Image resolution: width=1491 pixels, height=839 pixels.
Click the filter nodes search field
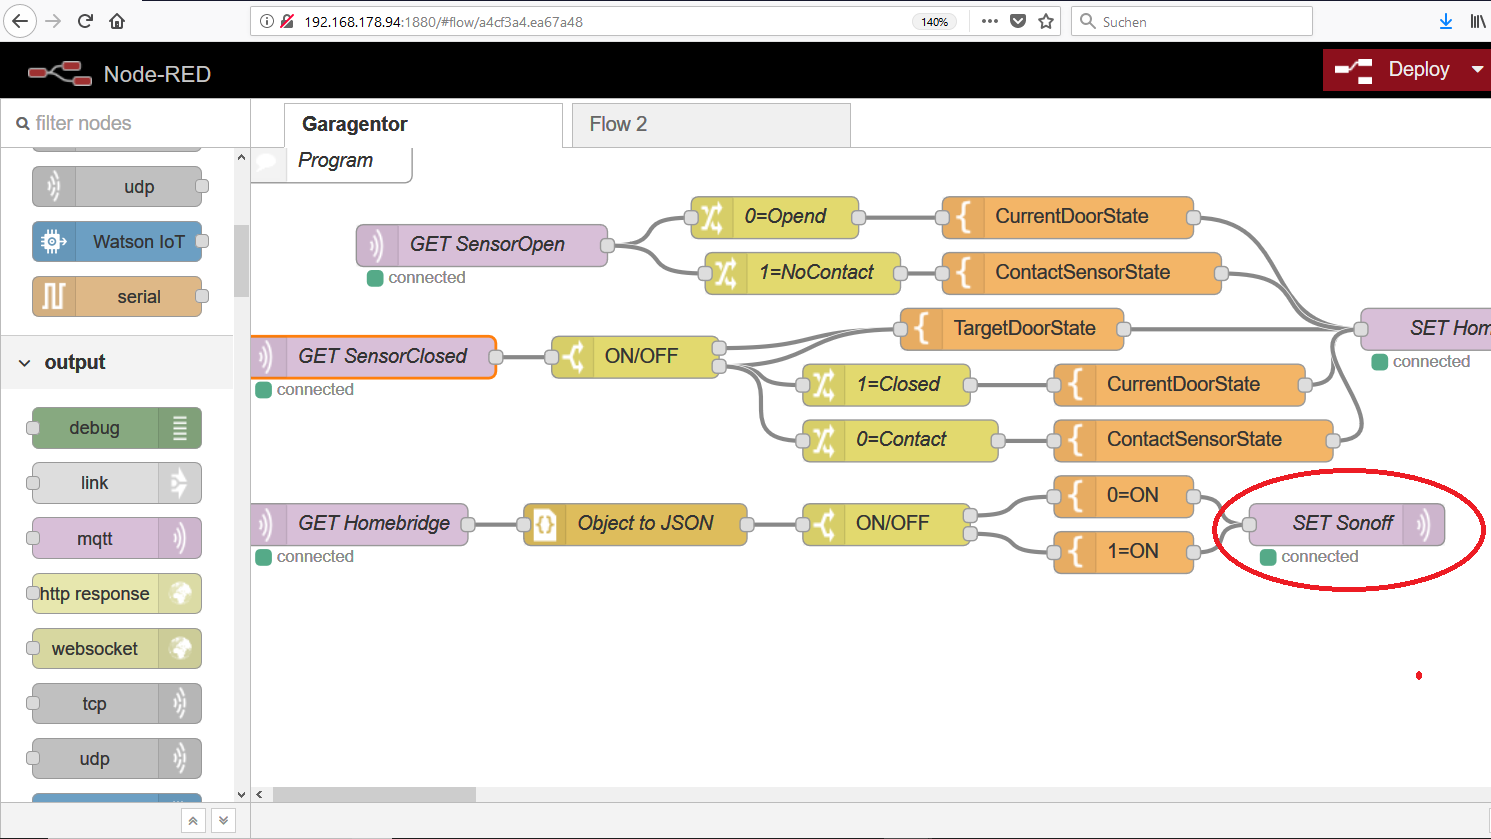pos(130,123)
